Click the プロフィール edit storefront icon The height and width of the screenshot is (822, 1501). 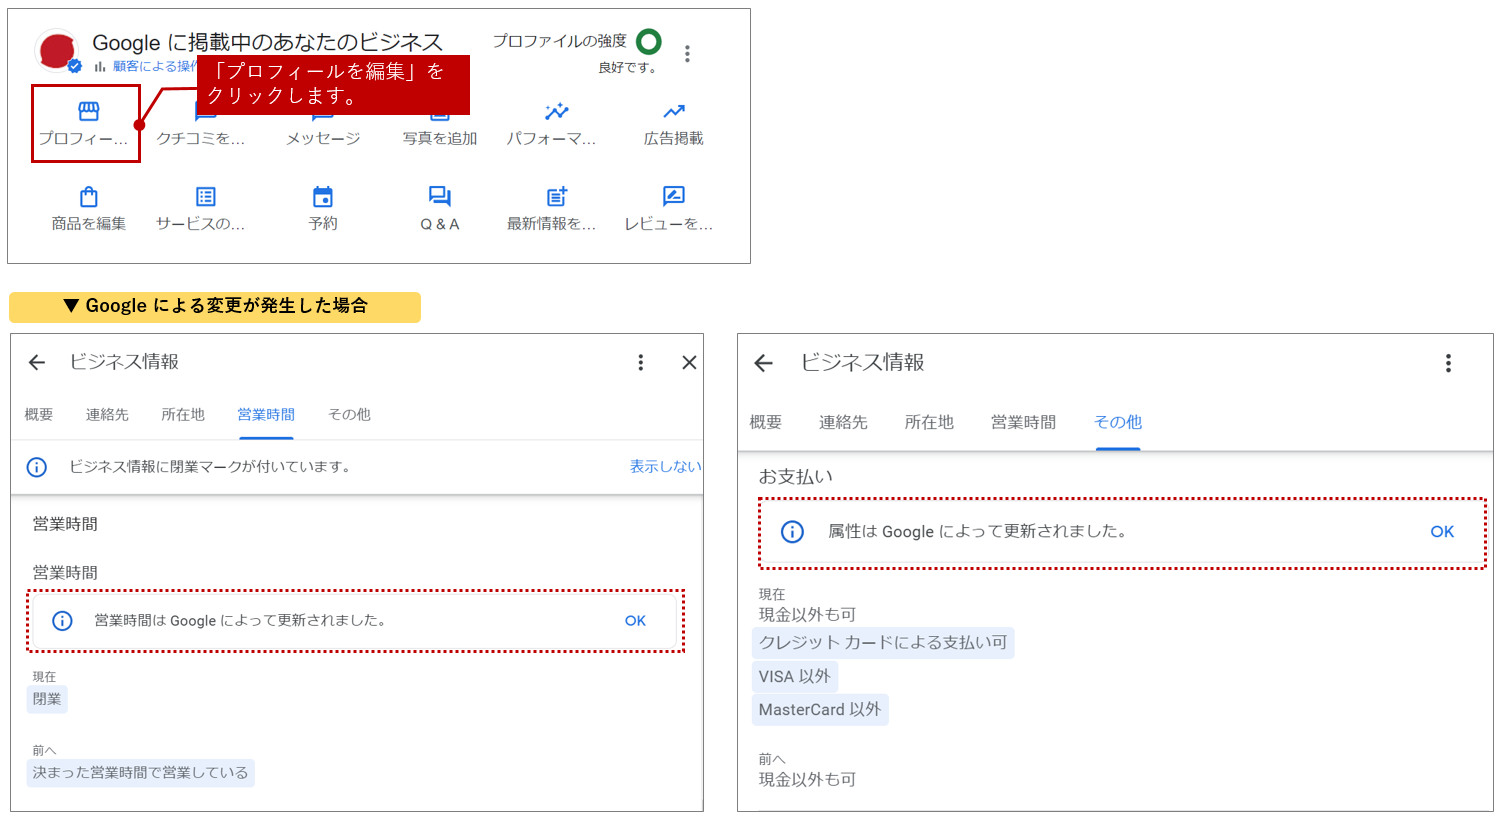tap(88, 112)
